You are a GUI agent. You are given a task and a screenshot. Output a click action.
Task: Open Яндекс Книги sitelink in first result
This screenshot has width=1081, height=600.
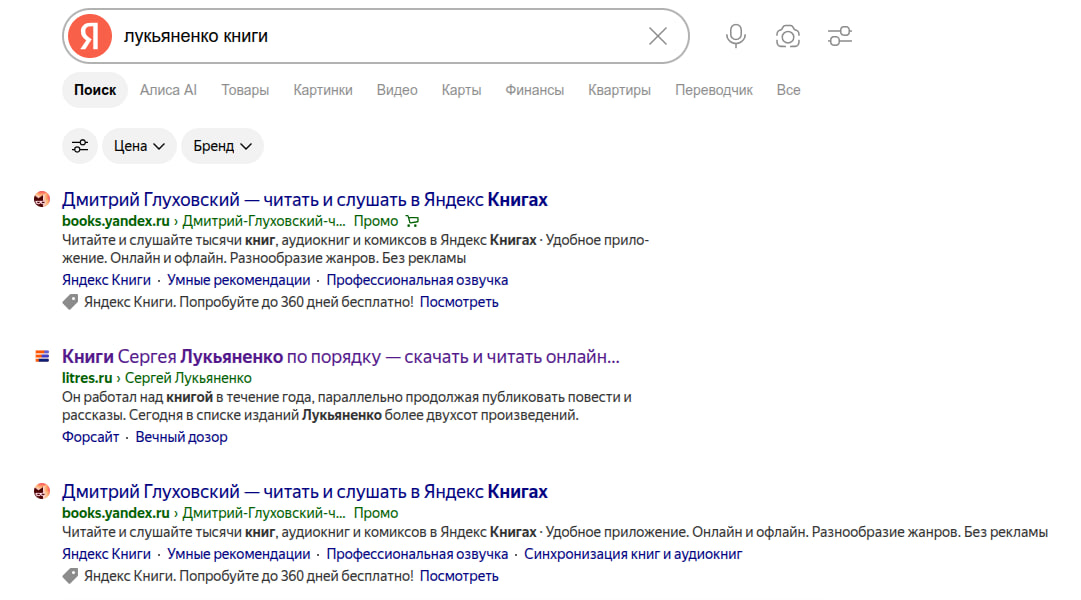point(106,280)
